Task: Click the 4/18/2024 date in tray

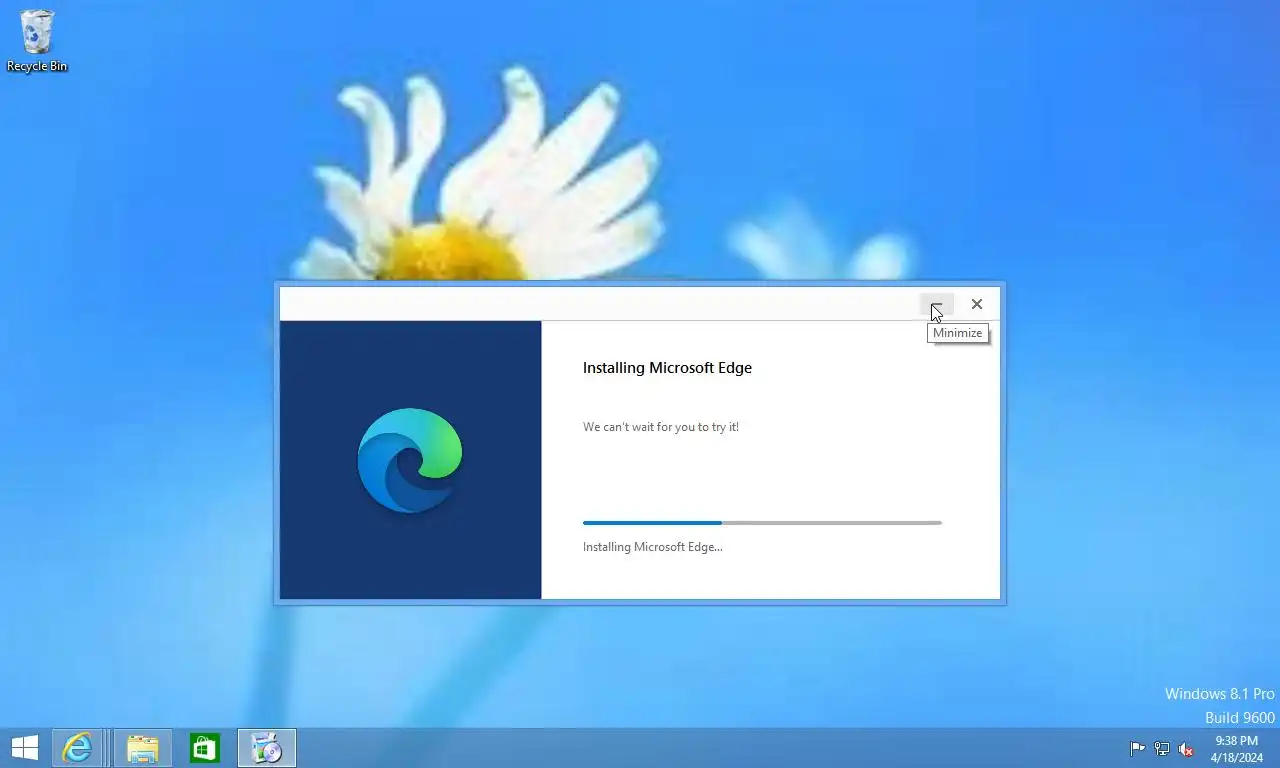Action: point(1236,757)
